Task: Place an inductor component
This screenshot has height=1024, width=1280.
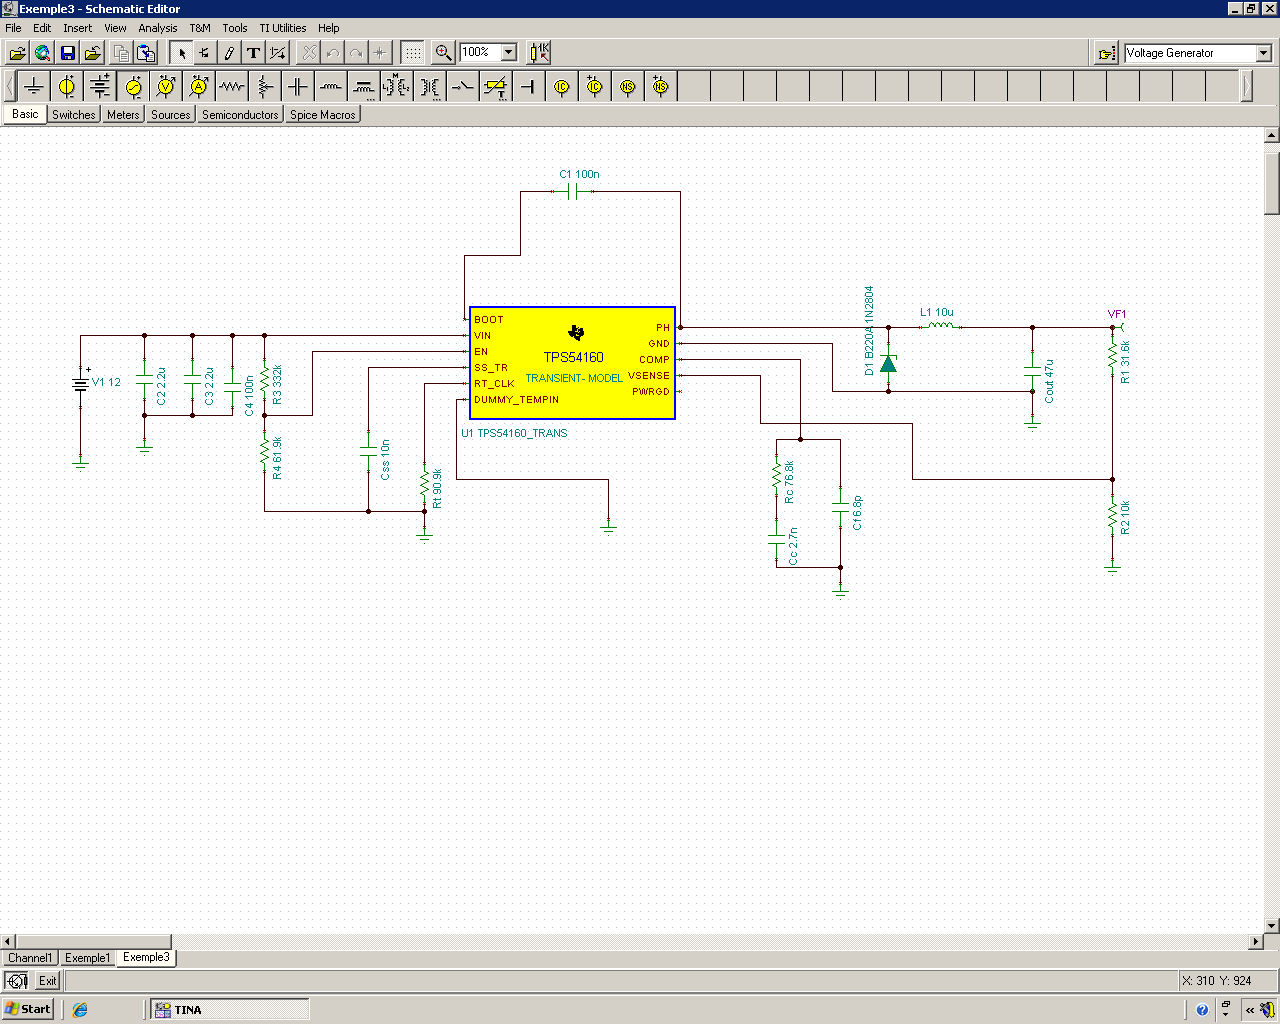Action: (330, 86)
